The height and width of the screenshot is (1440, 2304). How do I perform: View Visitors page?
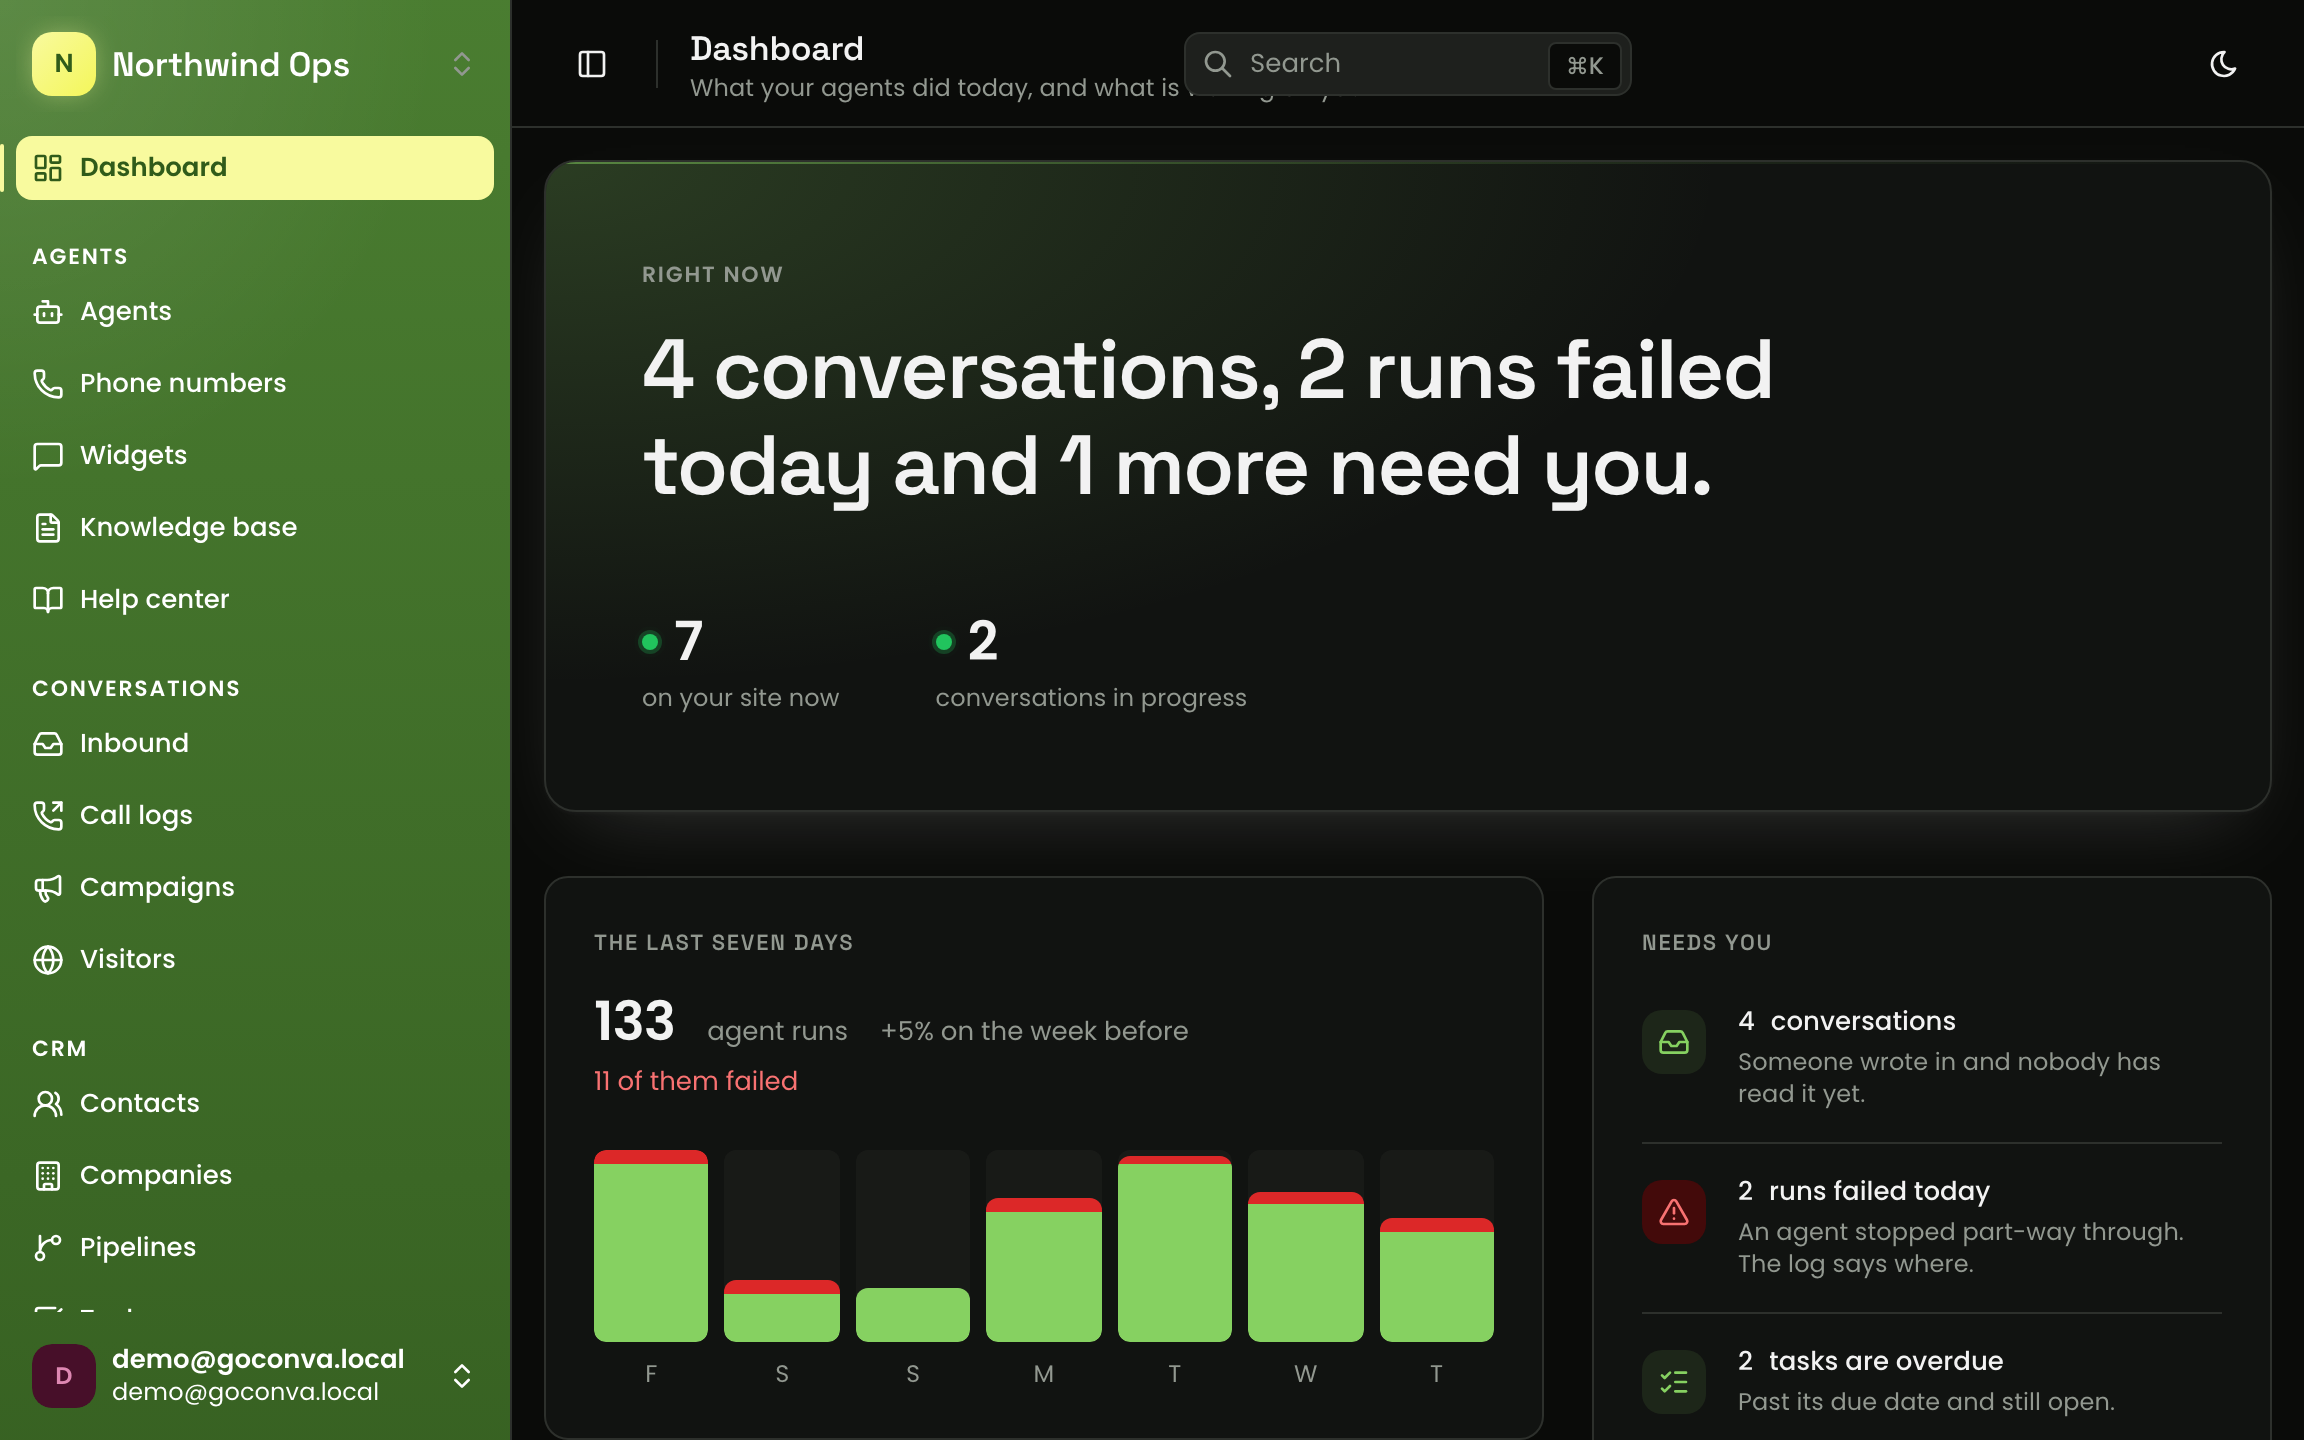tap(255, 960)
